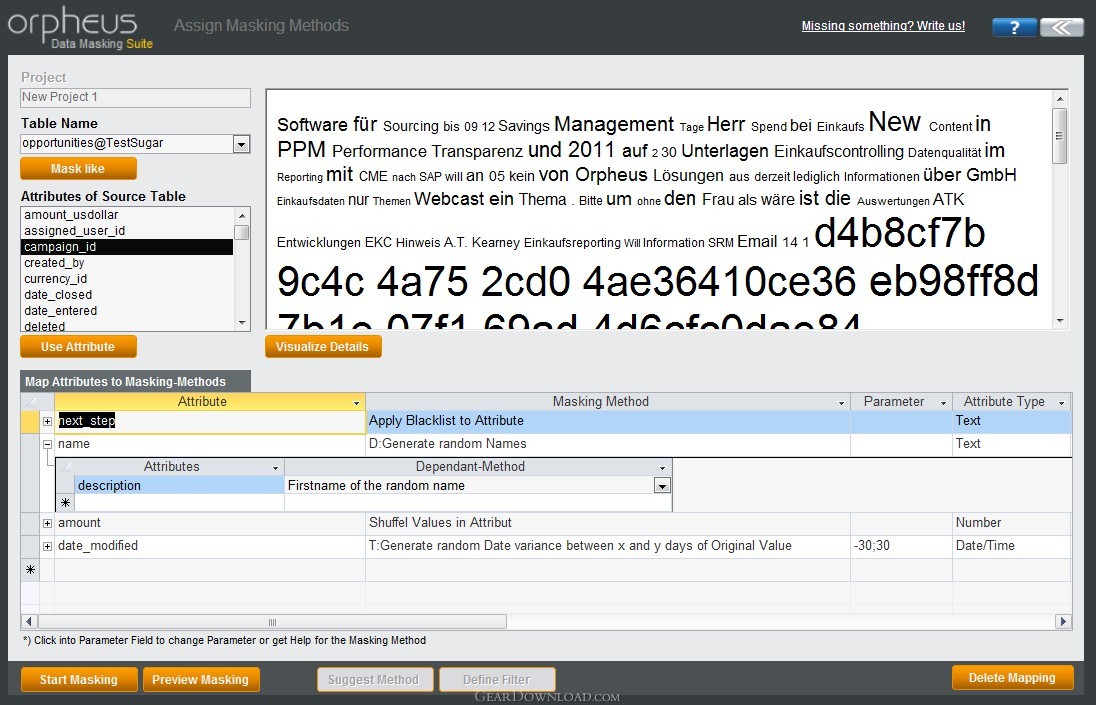Click the Use Attribute button
The height and width of the screenshot is (705, 1096).
click(78, 347)
